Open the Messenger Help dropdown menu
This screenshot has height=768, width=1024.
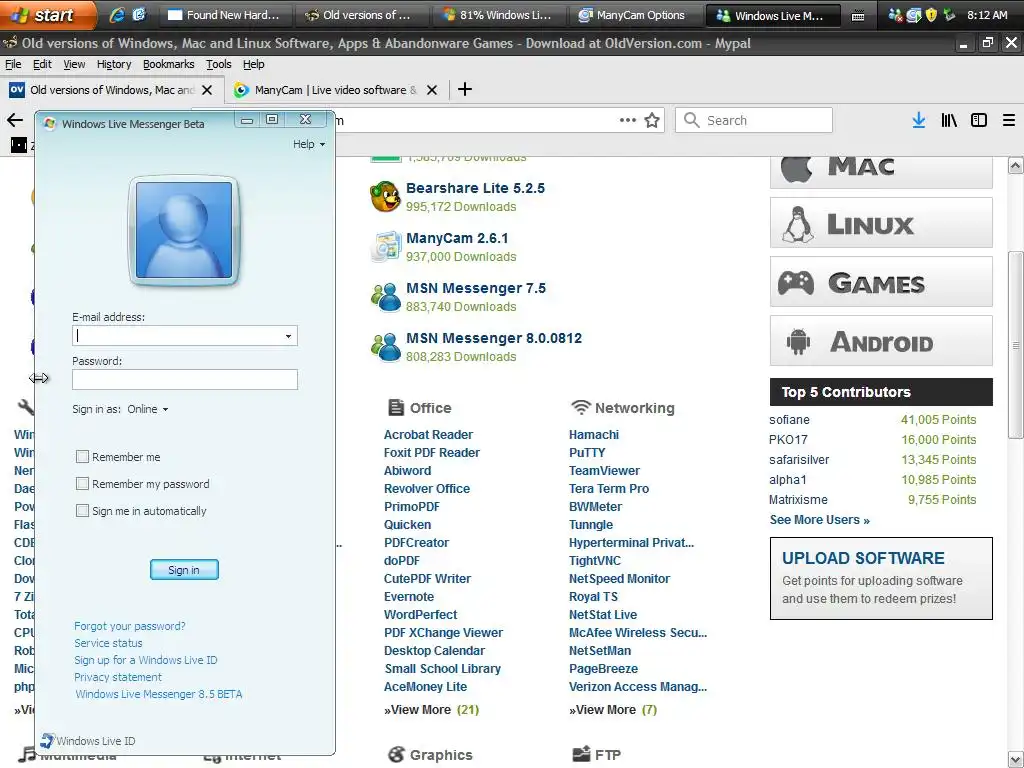point(309,144)
